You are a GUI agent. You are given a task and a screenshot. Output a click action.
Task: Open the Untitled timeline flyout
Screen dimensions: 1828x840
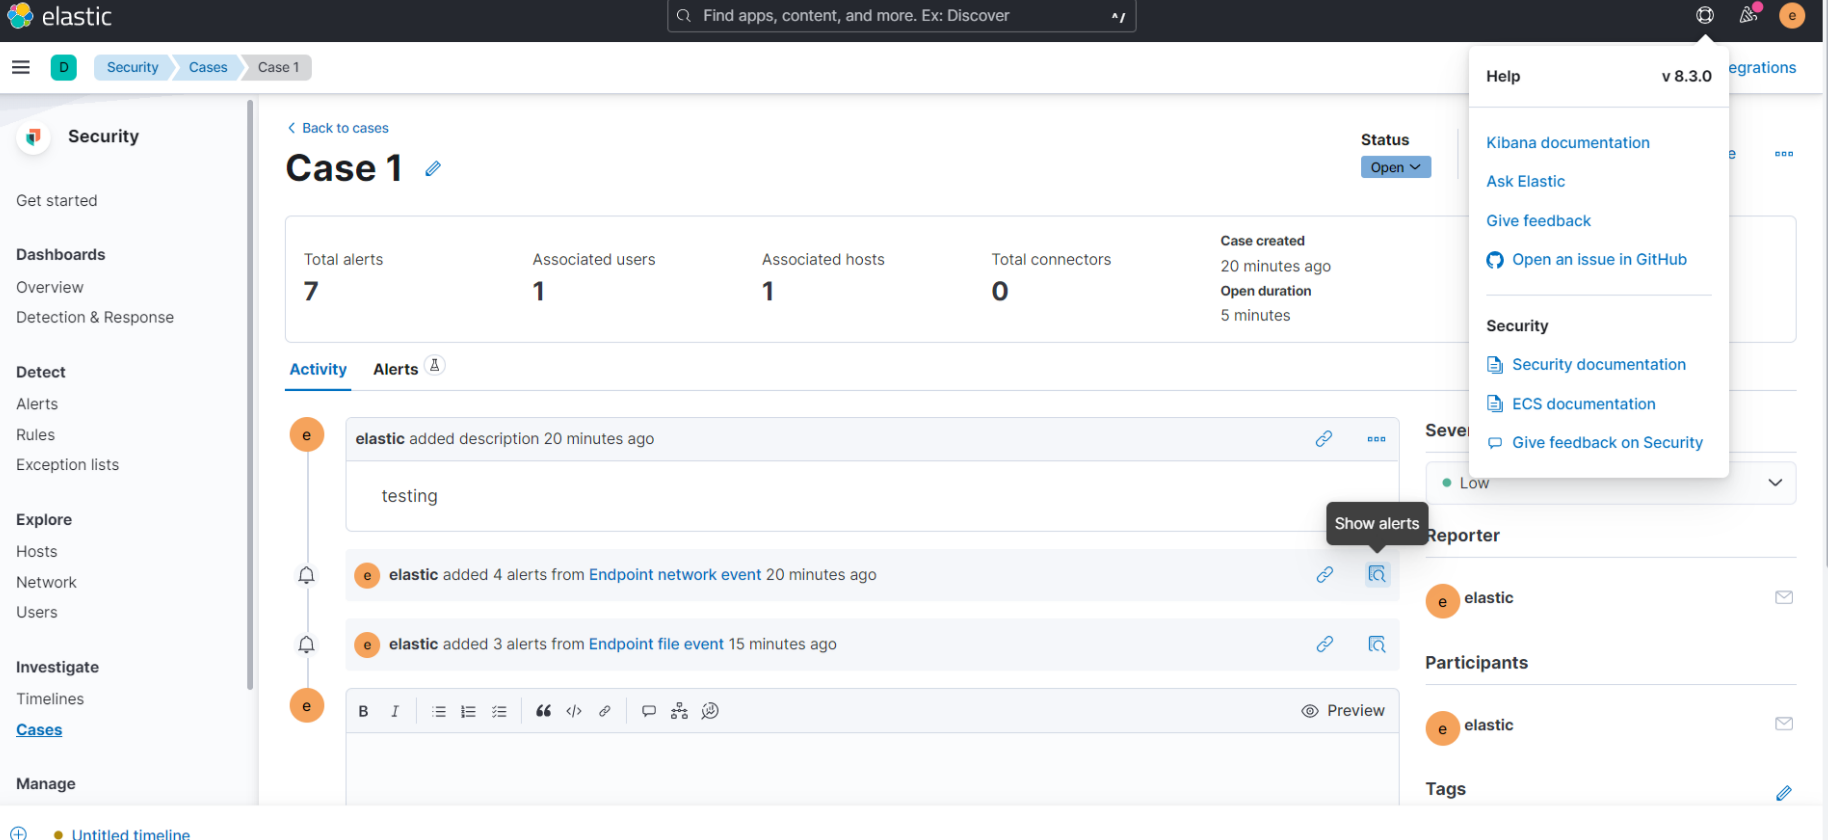[130, 833]
